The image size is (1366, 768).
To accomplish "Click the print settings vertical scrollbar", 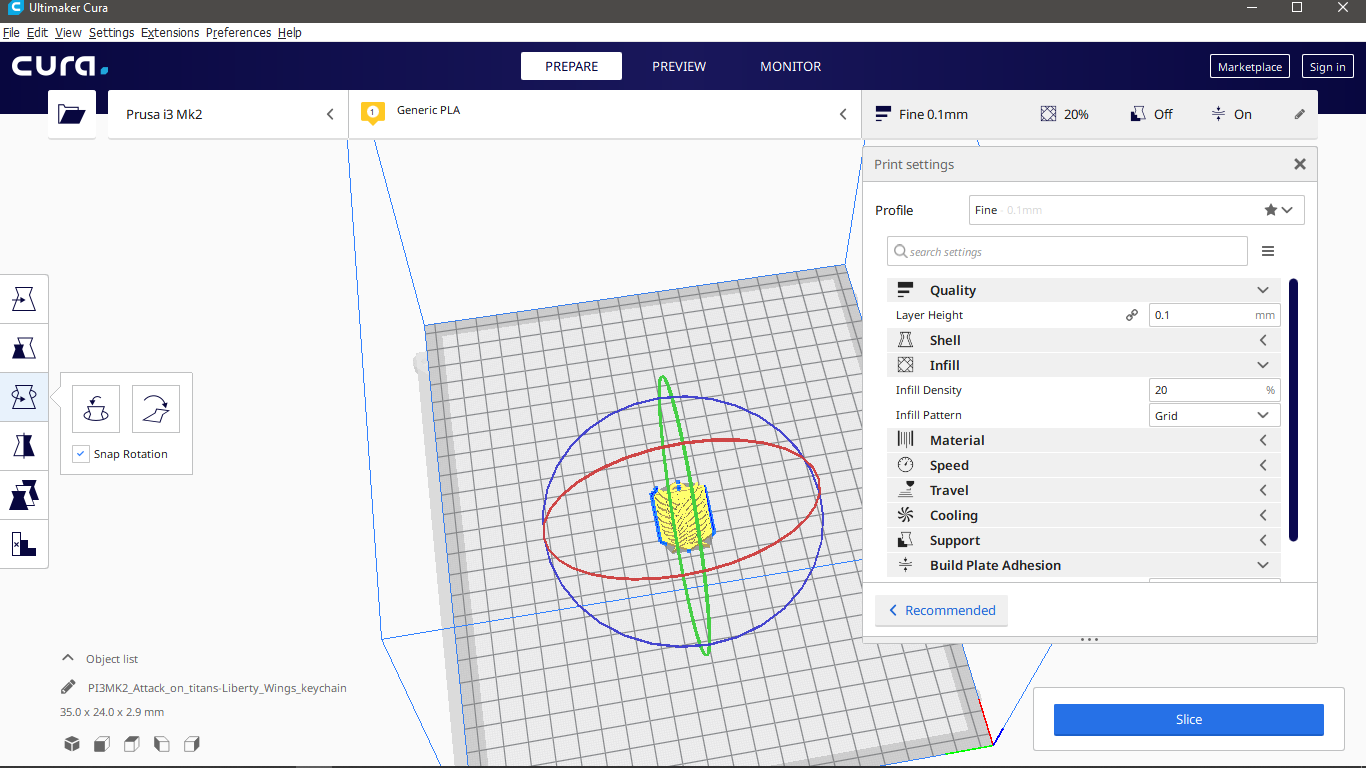I will [1293, 410].
